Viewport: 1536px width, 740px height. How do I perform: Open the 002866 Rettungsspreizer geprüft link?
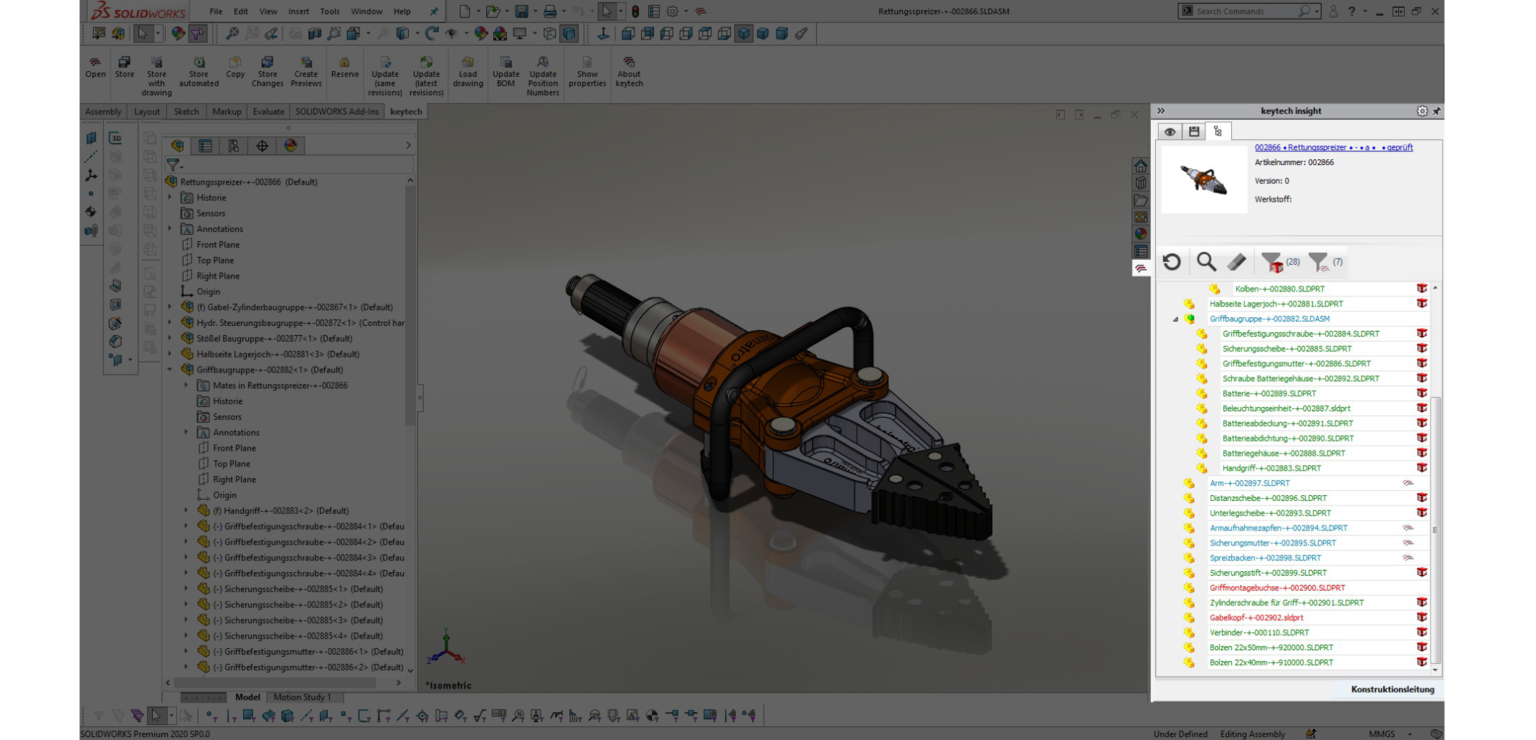pyautogui.click(x=1333, y=147)
